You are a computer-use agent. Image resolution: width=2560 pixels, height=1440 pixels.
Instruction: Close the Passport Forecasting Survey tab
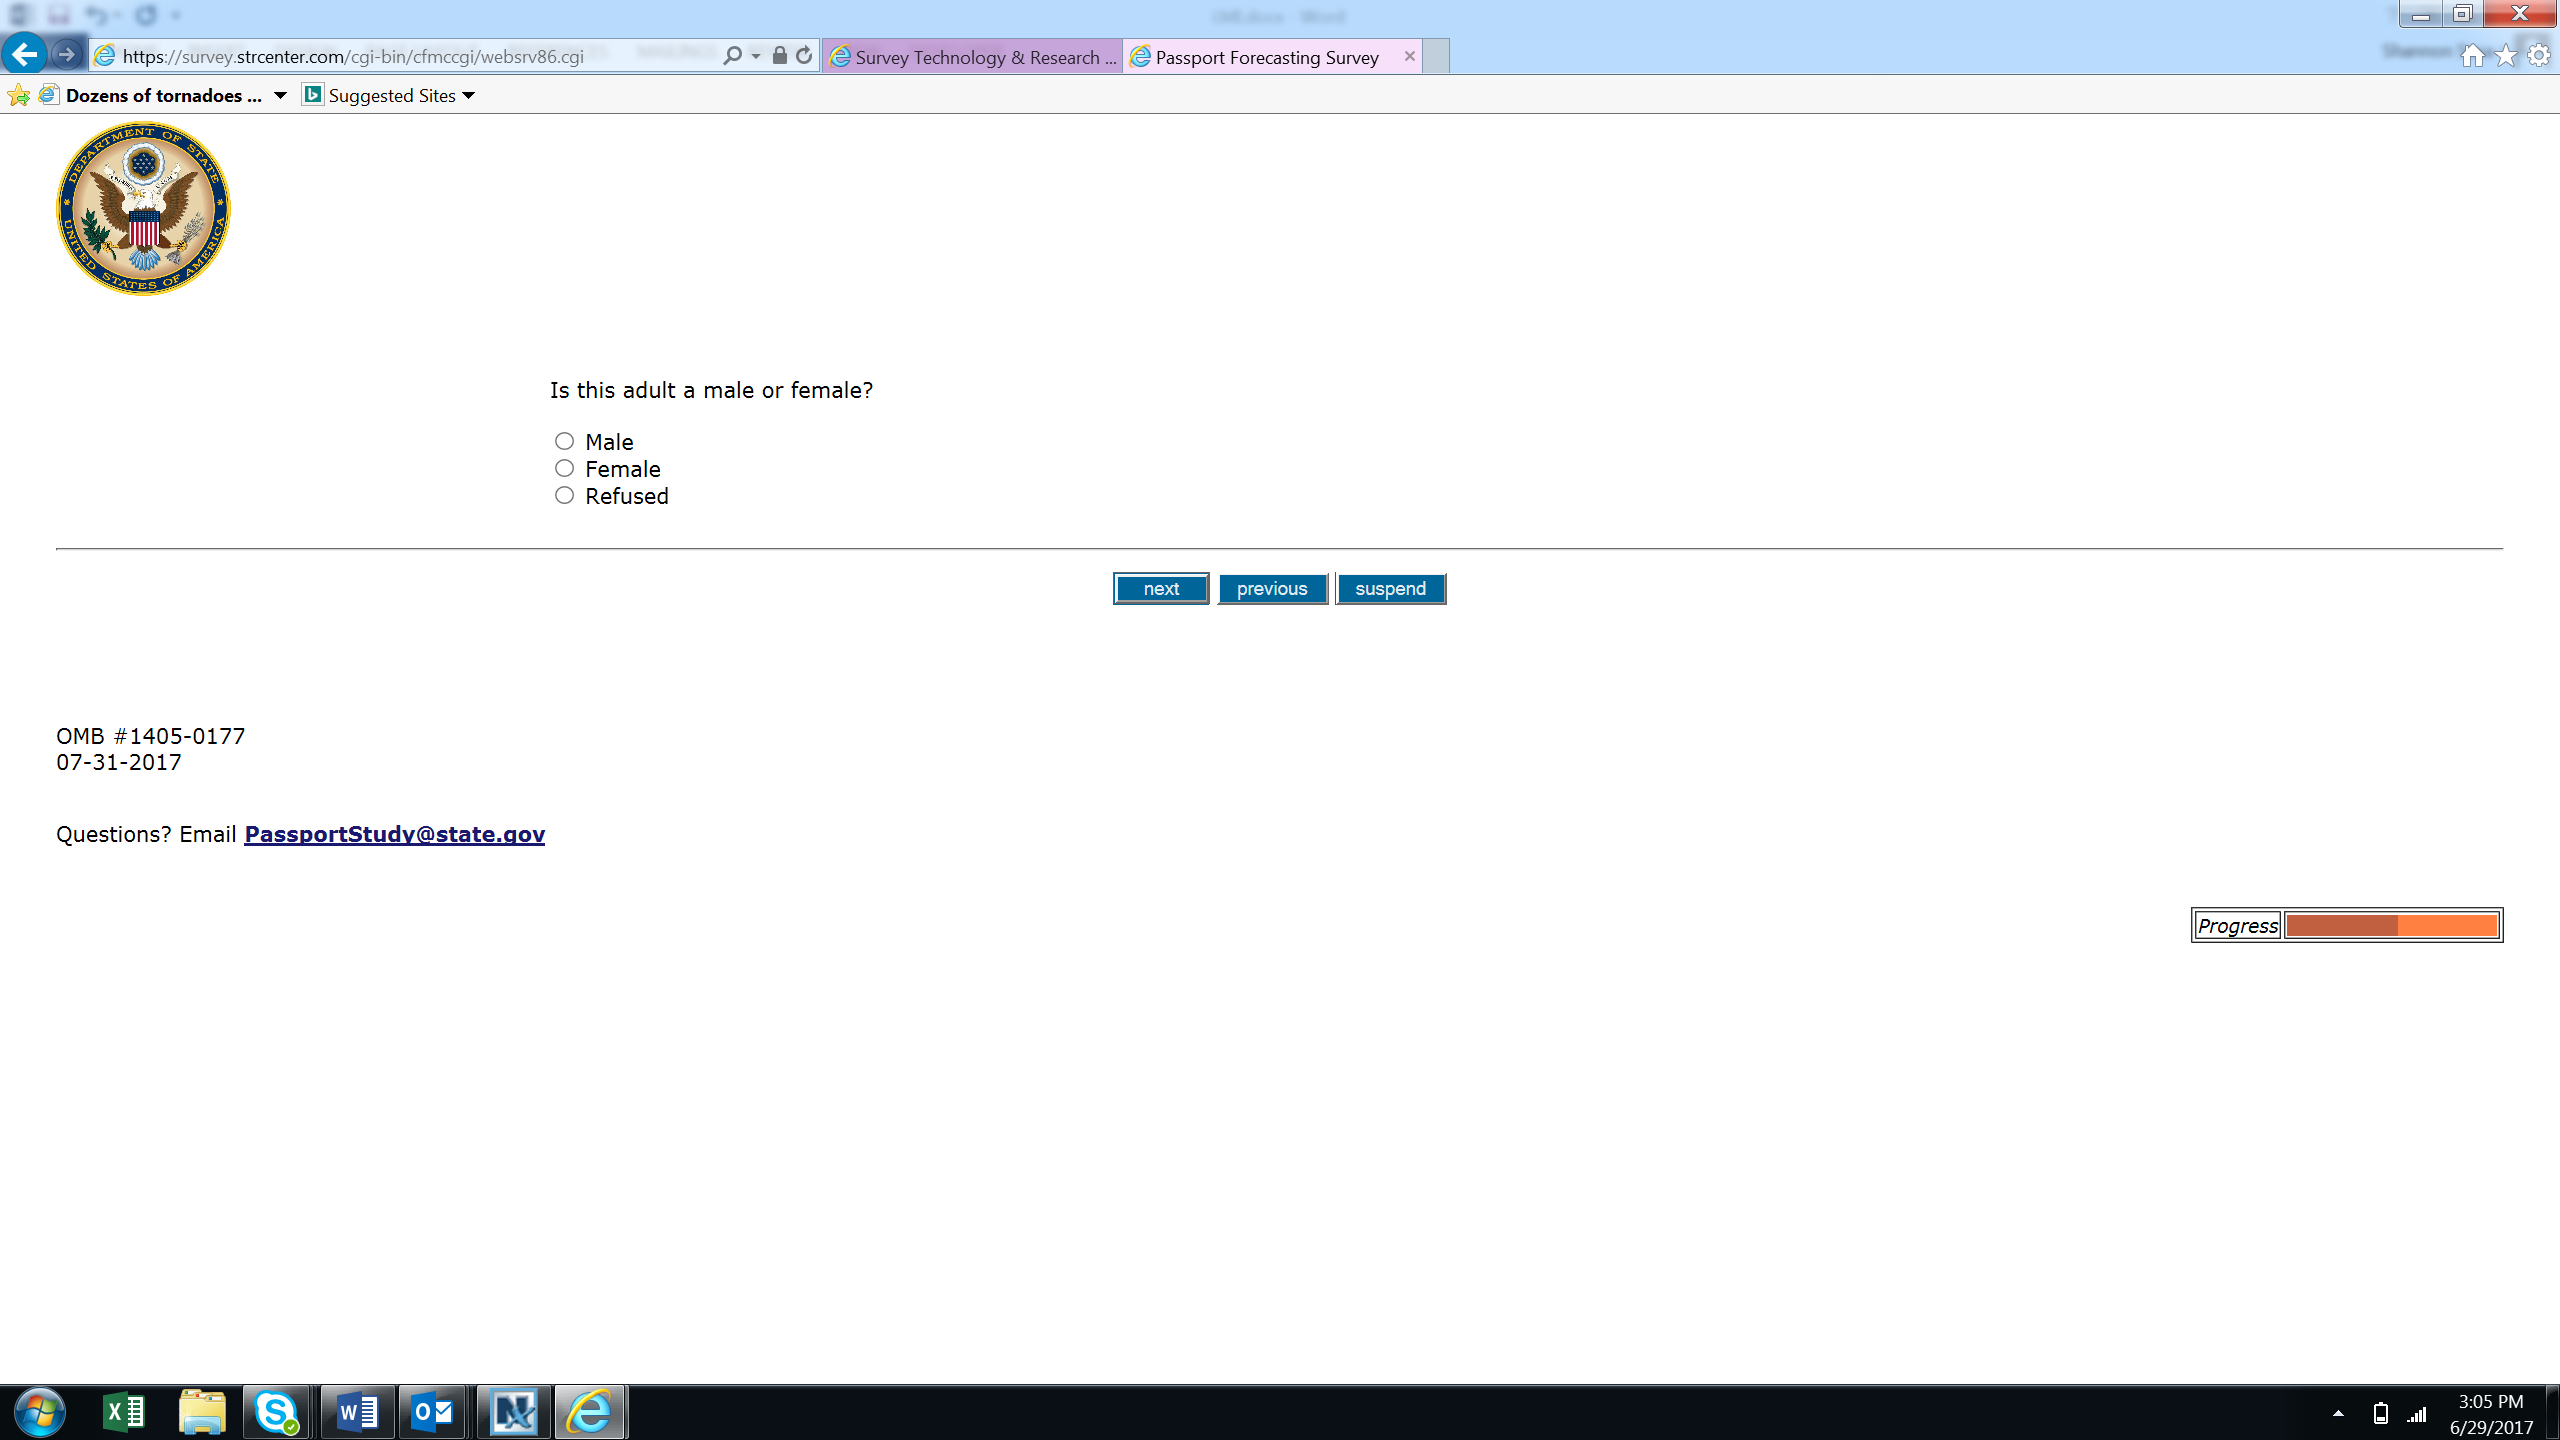coord(1409,56)
